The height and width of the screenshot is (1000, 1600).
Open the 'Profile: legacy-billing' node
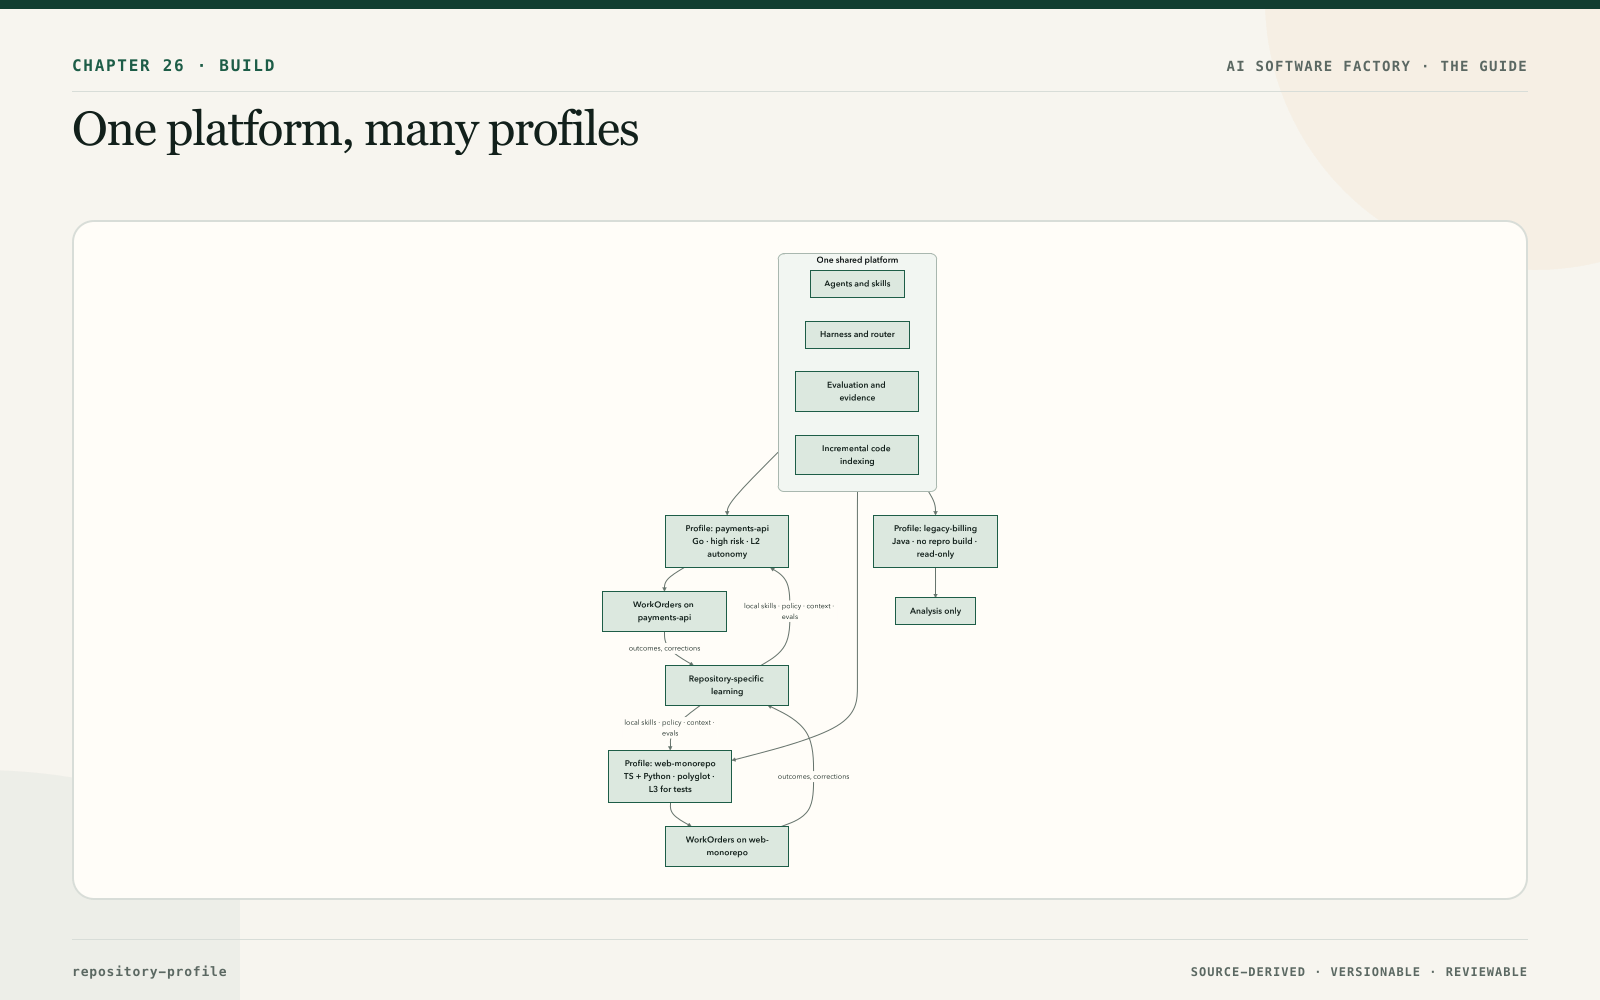(x=935, y=541)
